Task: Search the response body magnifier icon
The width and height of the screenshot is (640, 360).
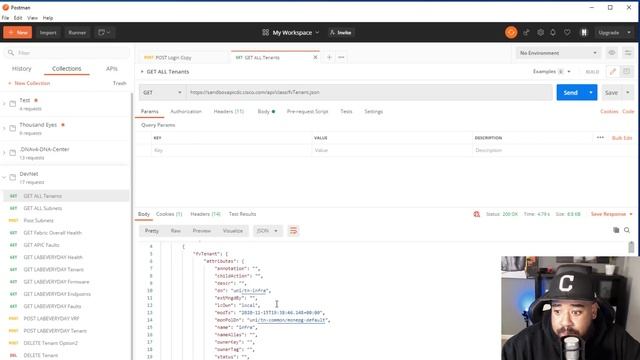Action: [627, 230]
